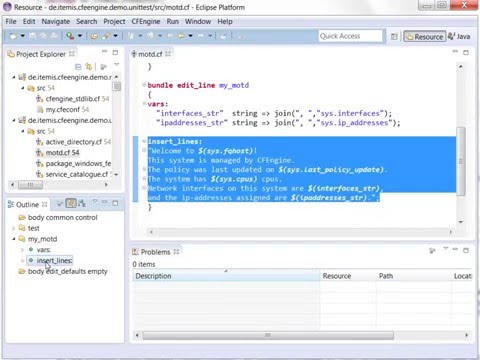Open Project Explorer View Menu triangle
Image resolution: width=480 pixels, height=360 pixels.
point(116,64)
